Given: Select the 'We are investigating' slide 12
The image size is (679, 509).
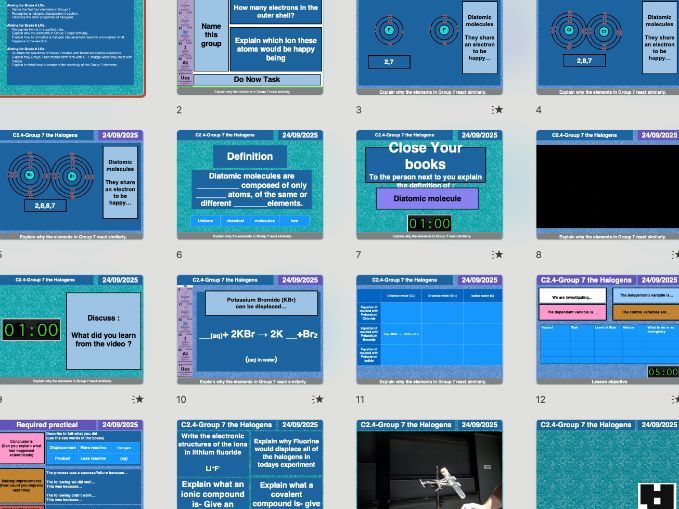Looking at the screenshot, I should [607, 329].
